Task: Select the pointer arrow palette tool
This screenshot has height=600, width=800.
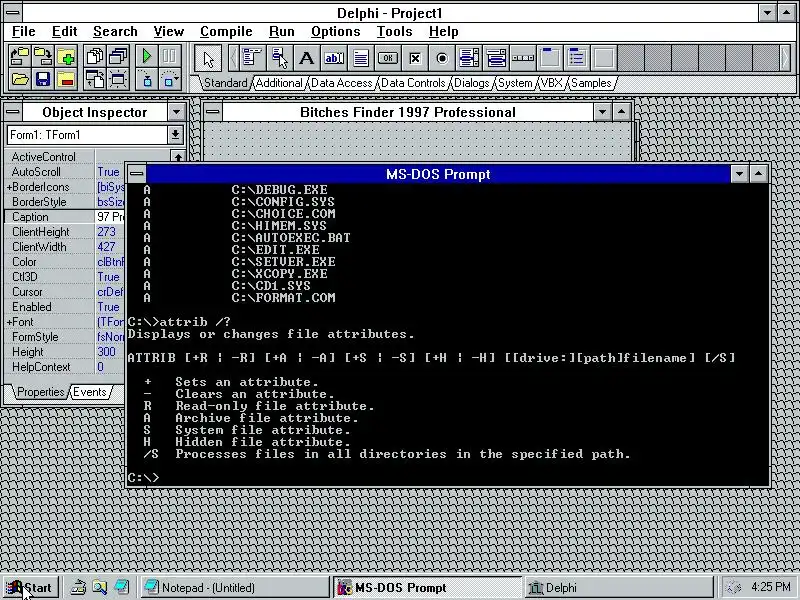Action: click(208, 58)
